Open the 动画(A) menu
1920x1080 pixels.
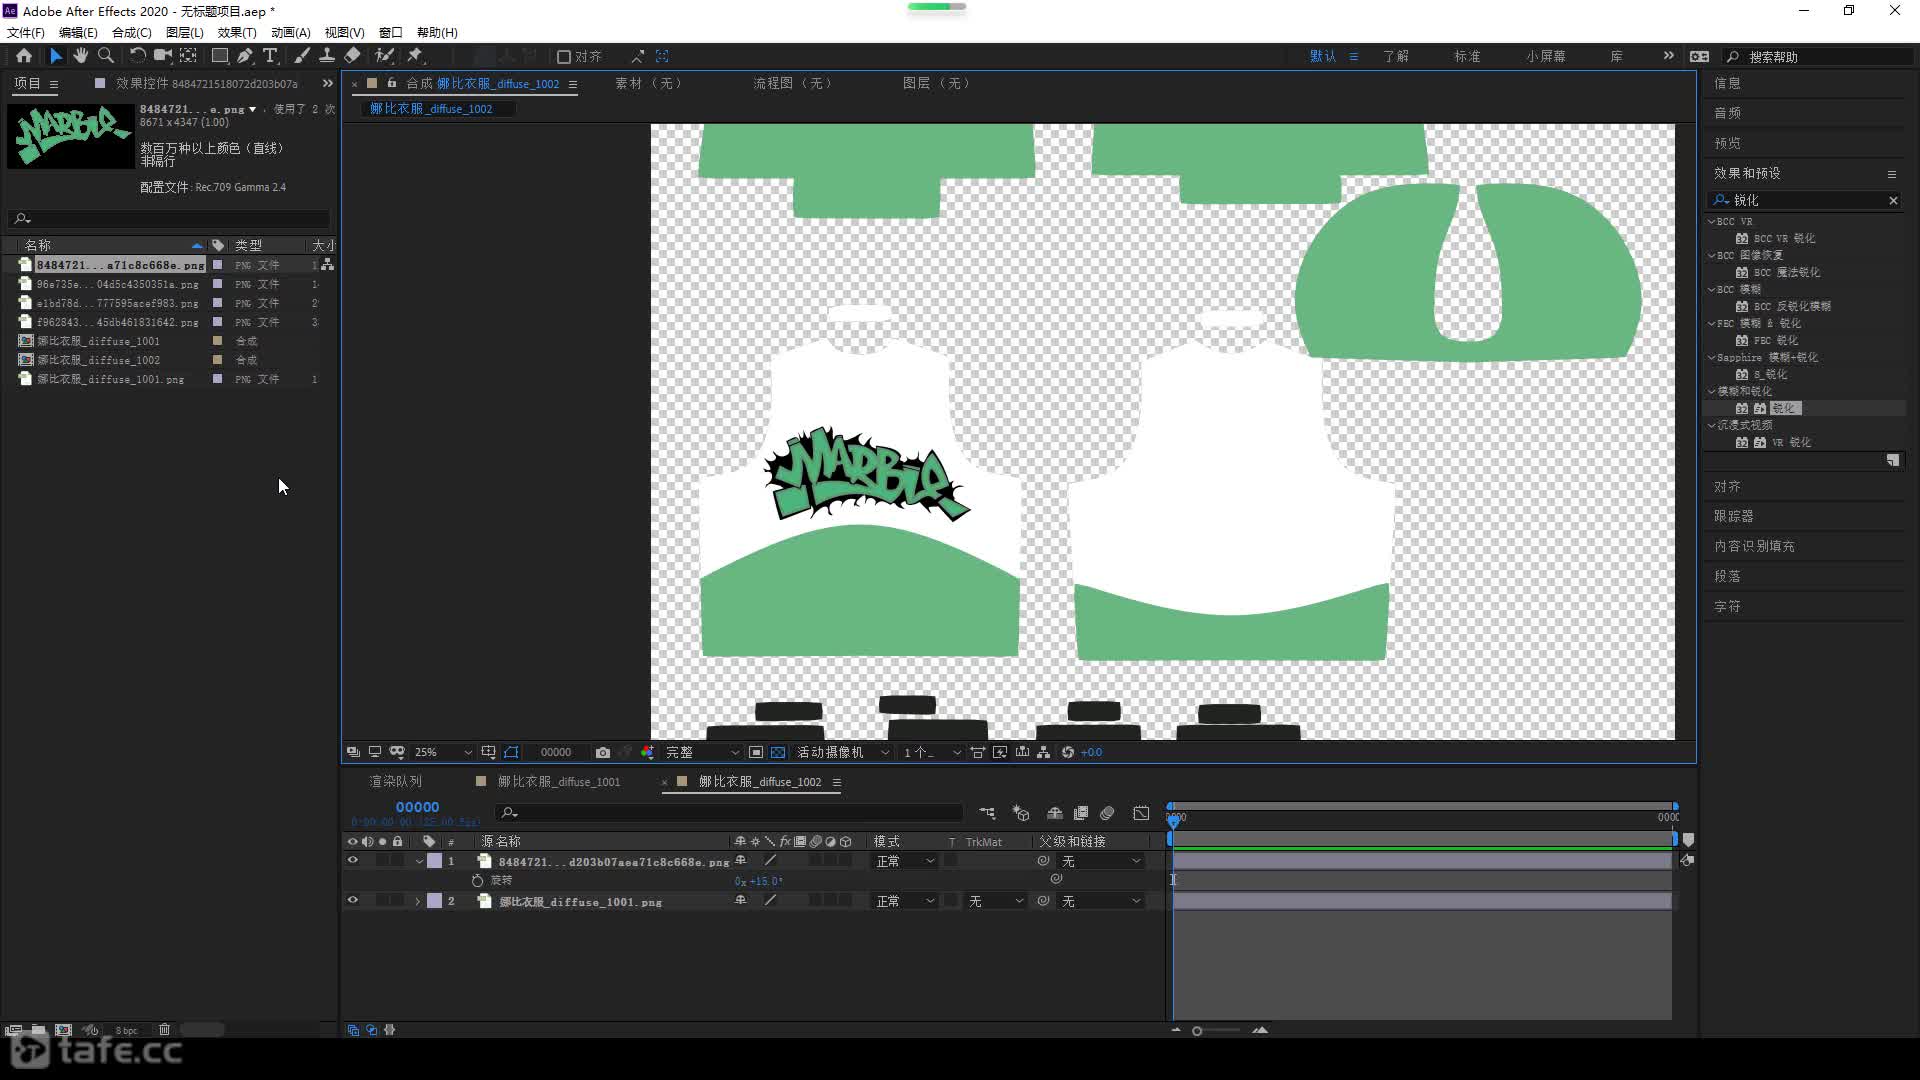(x=291, y=32)
